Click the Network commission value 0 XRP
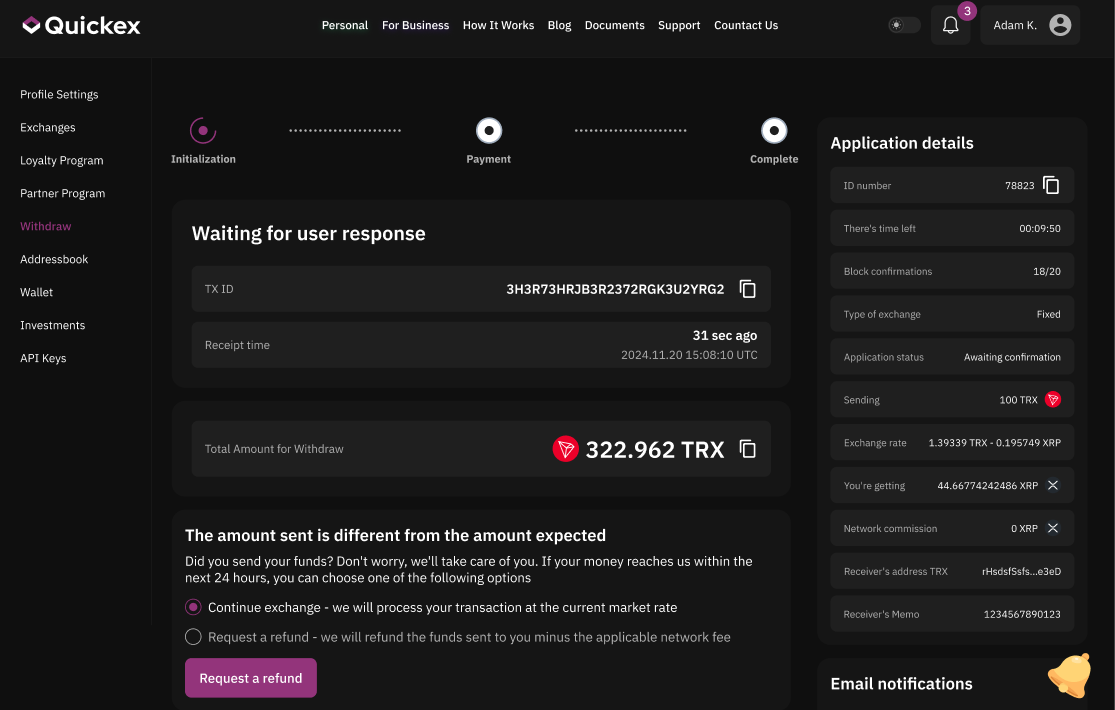This screenshot has width=1115, height=710. pyautogui.click(x=1024, y=529)
